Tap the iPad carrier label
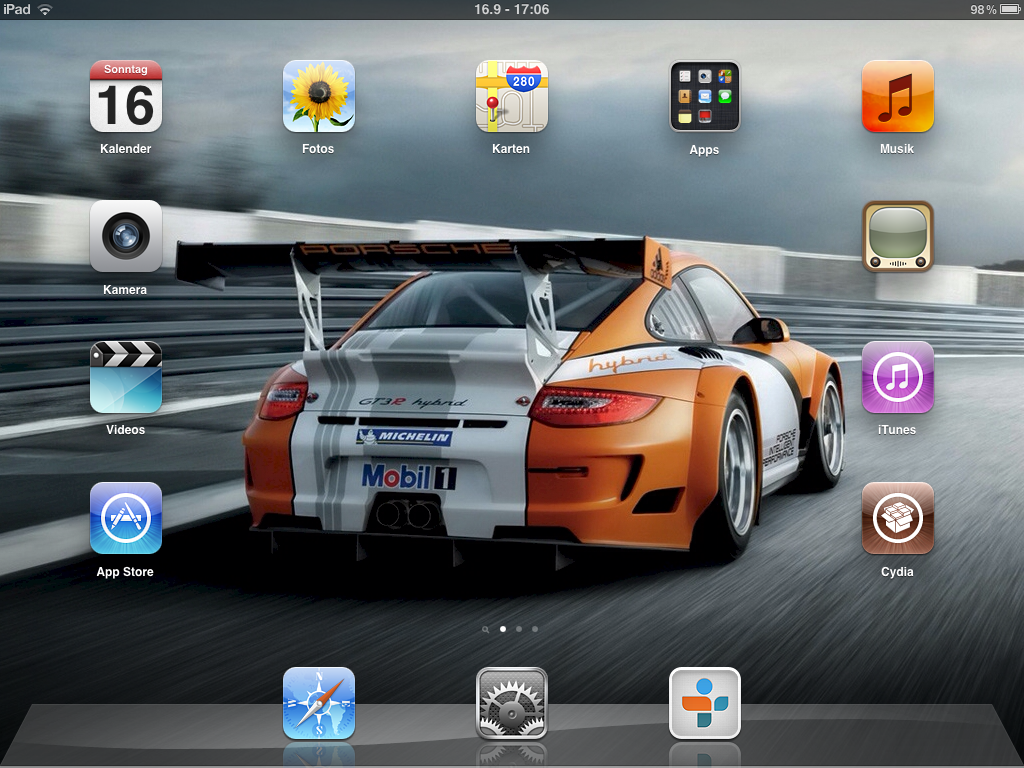Image resolution: width=1024 pixels, height=768 pixels. pos(17,9)
